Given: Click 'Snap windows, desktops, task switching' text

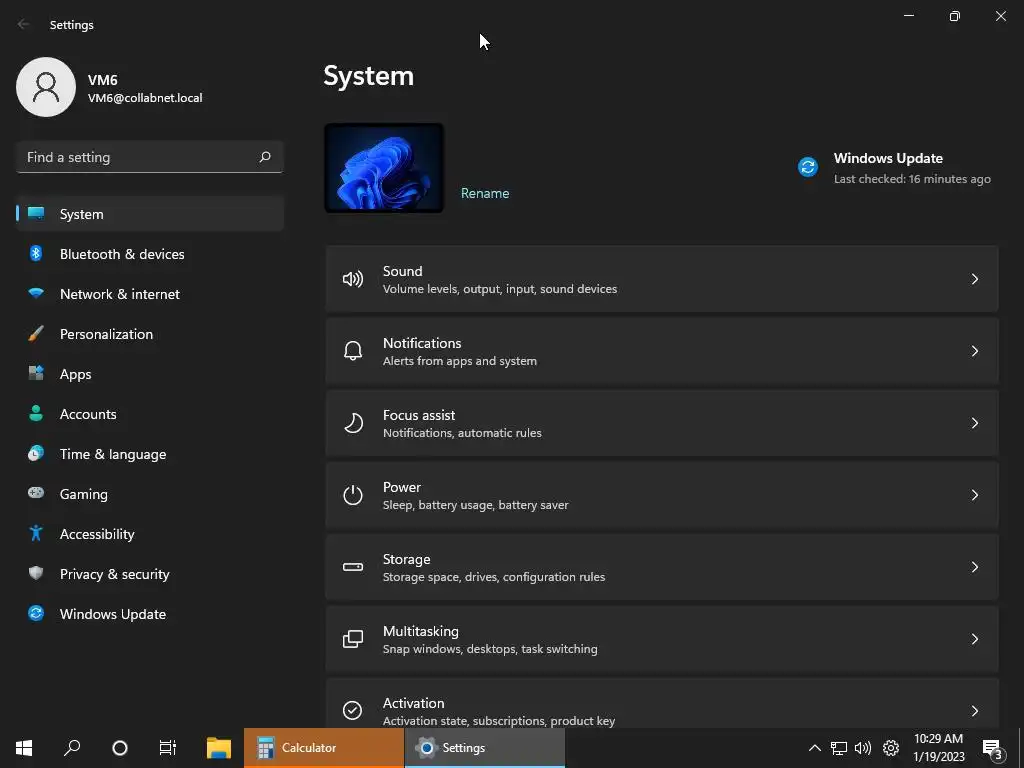Looking at the screenshot, I should [490, 648].
